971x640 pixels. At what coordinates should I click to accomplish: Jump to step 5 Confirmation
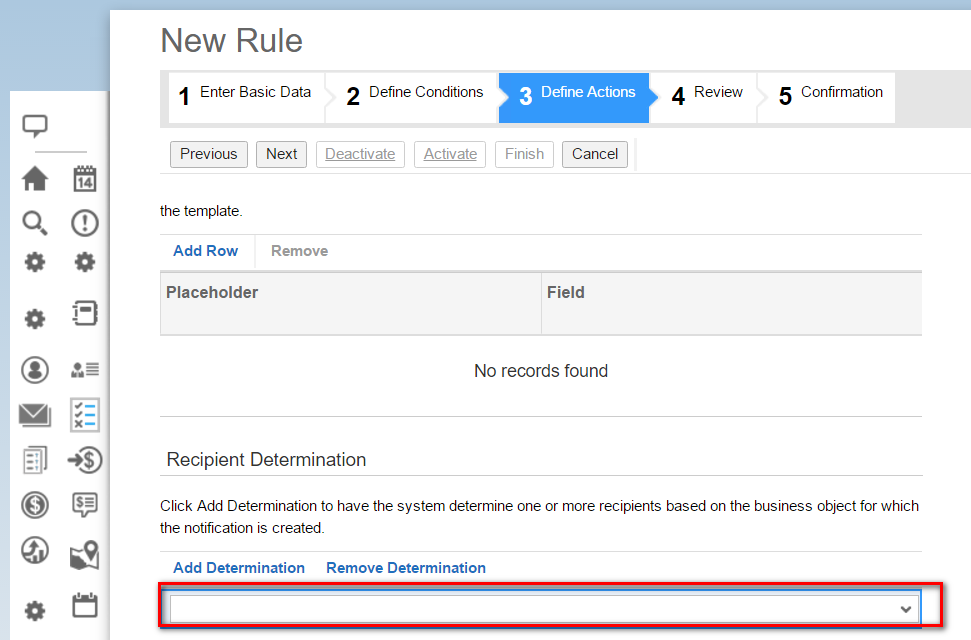[x=828, y=97]
